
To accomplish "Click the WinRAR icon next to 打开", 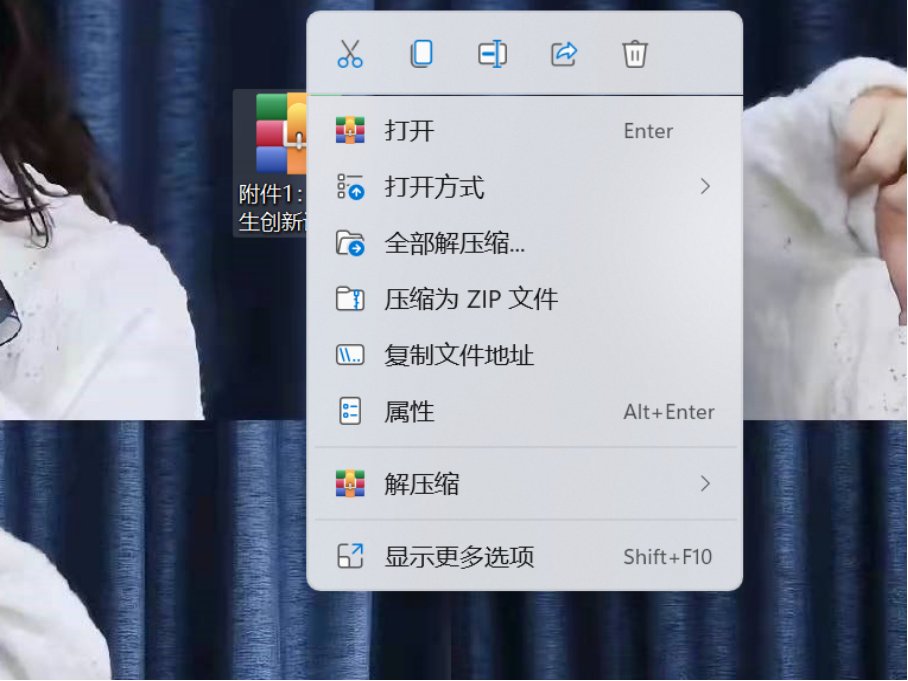I will tap(352, 130).
